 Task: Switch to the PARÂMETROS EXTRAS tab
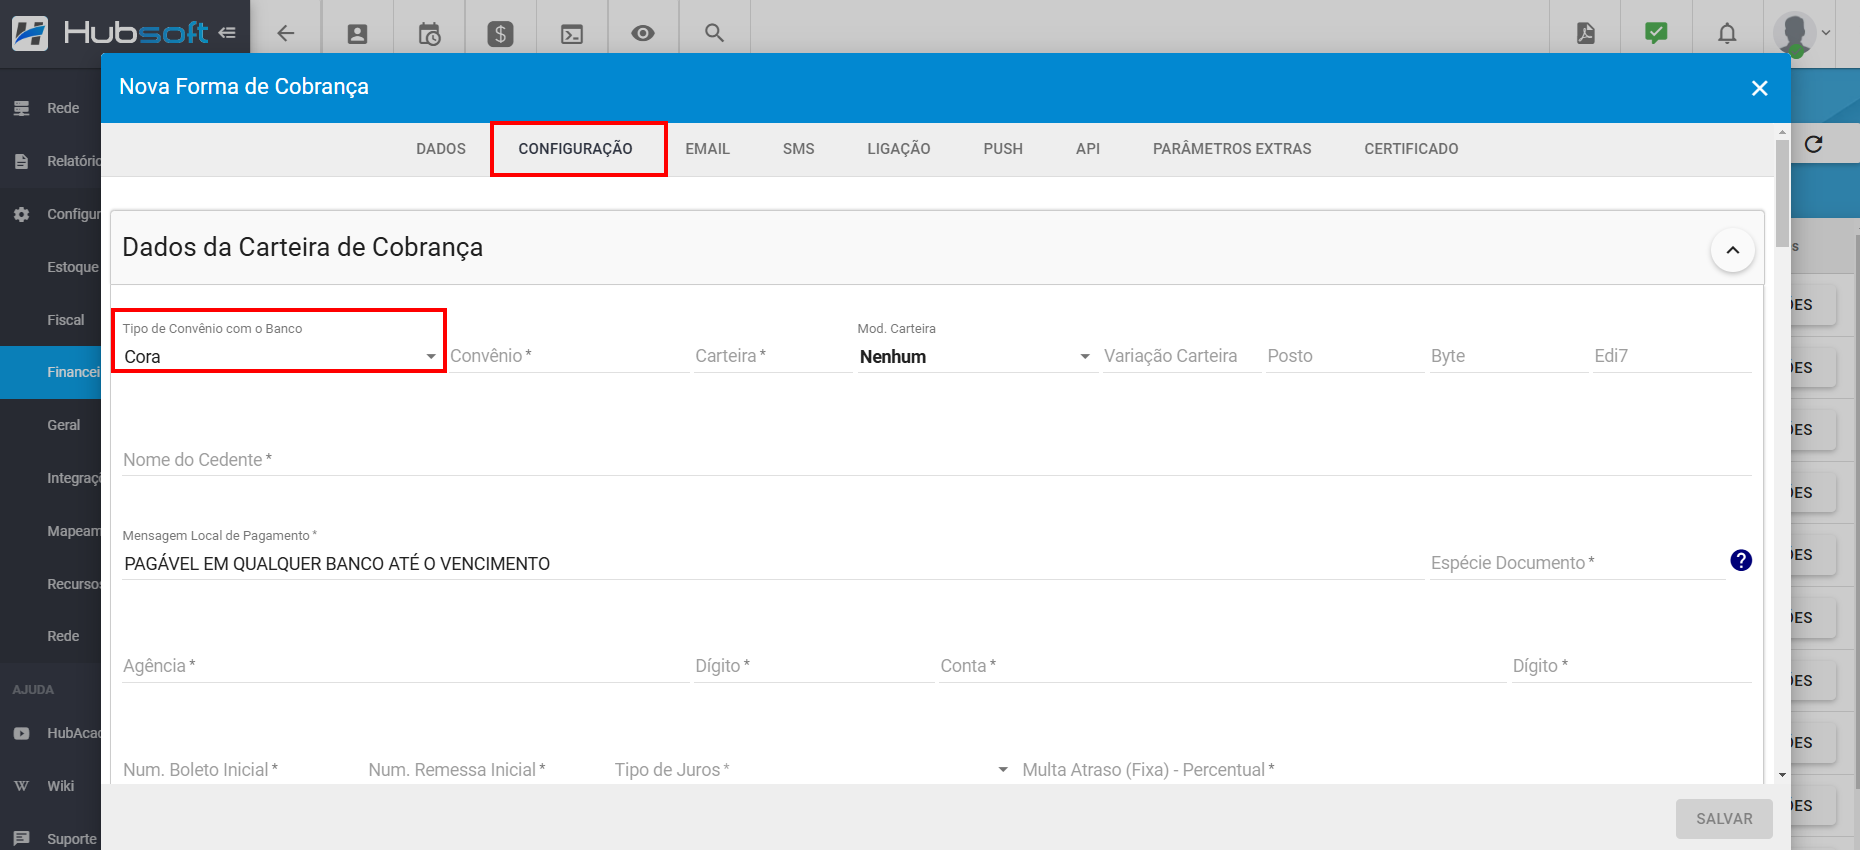1232,149
